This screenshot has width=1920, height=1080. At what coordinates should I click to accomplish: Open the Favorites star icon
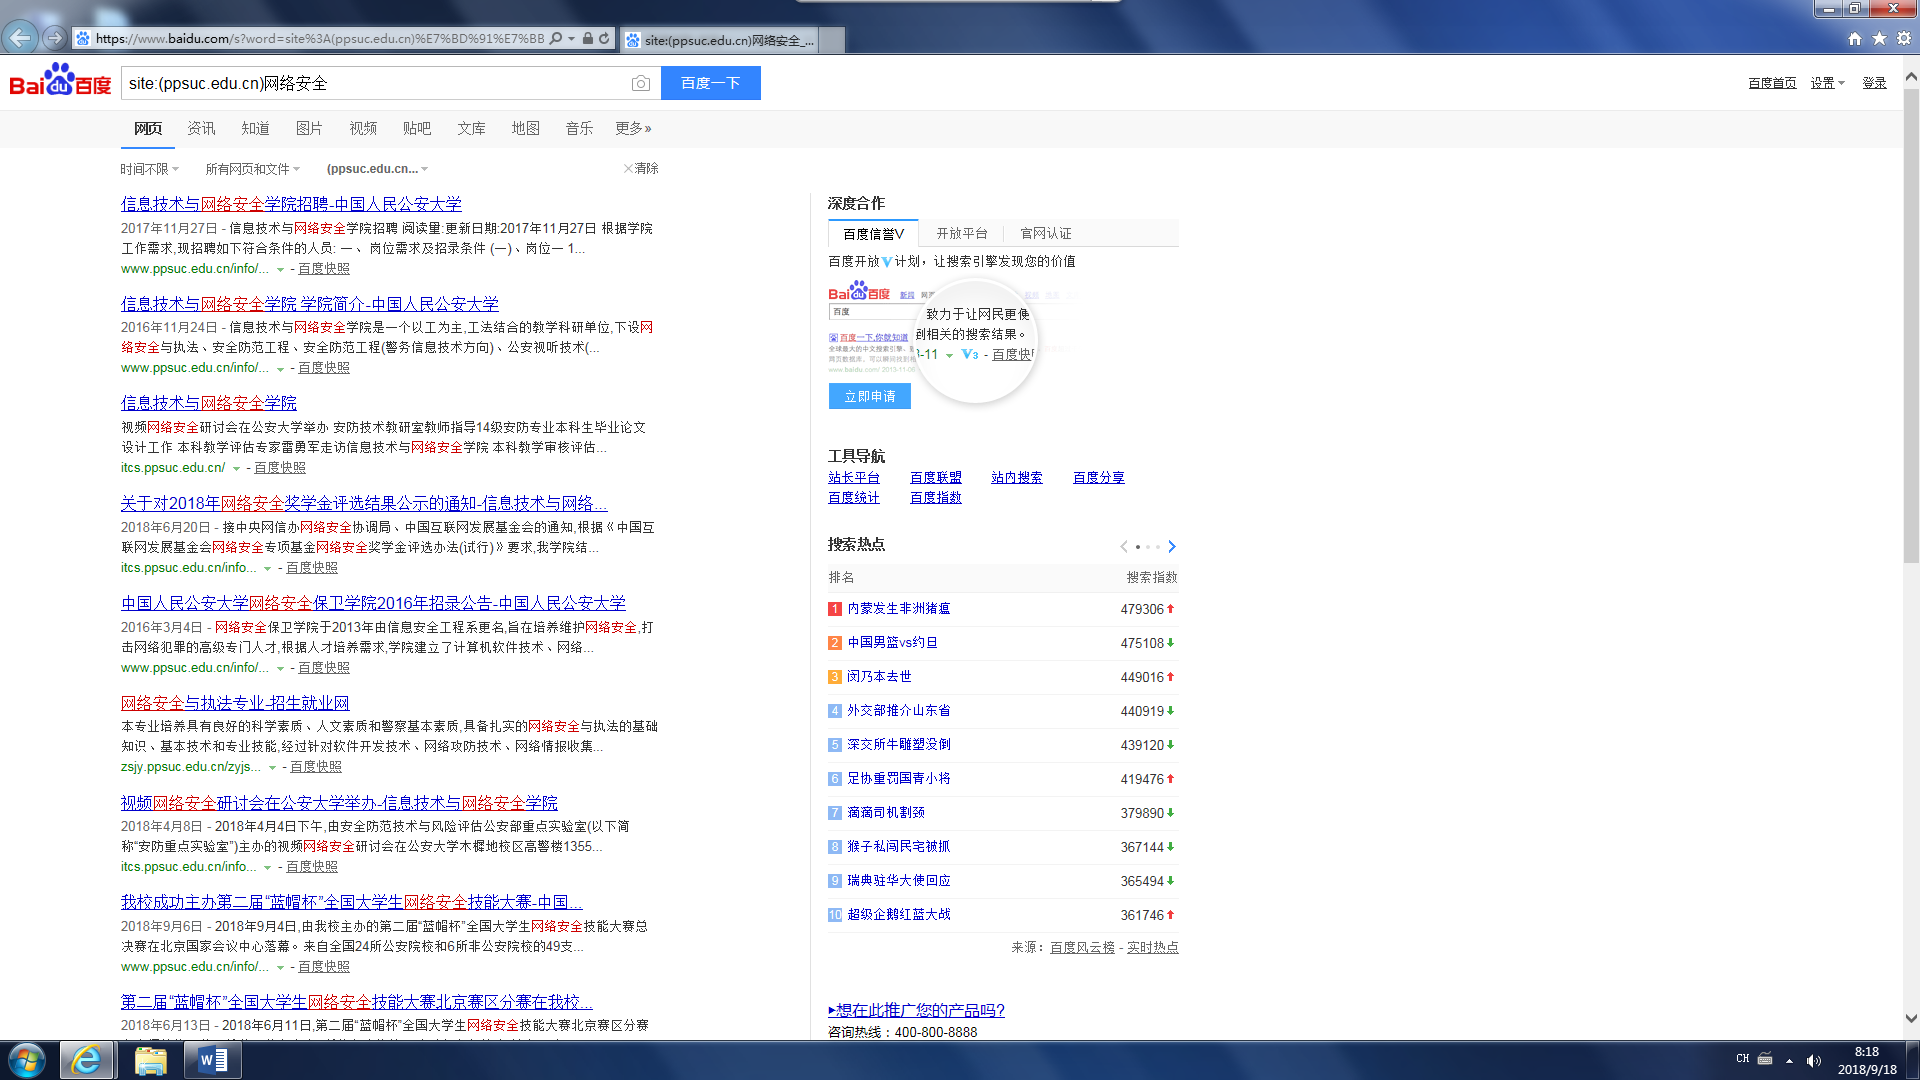click(x=1879, y=39)
